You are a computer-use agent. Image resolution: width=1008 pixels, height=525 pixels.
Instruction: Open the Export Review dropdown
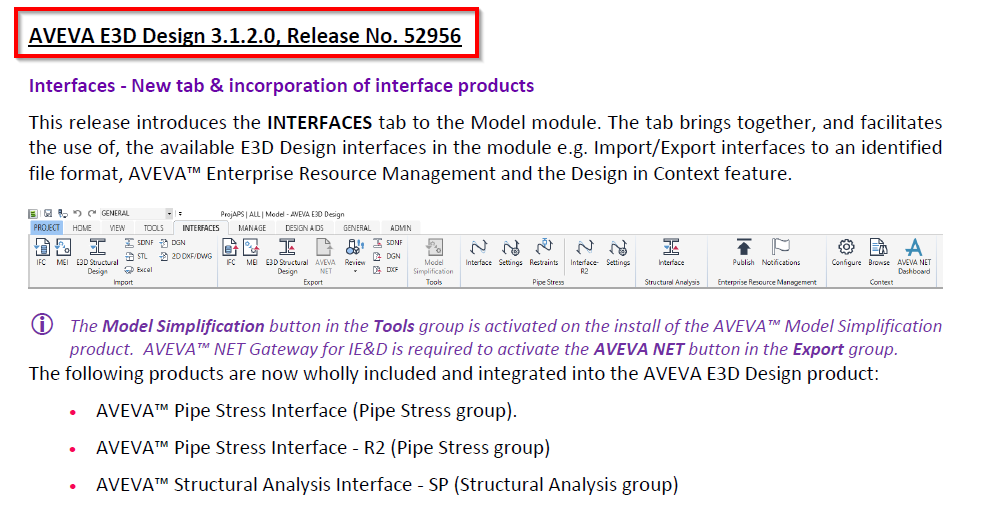[x=355, y=256]
